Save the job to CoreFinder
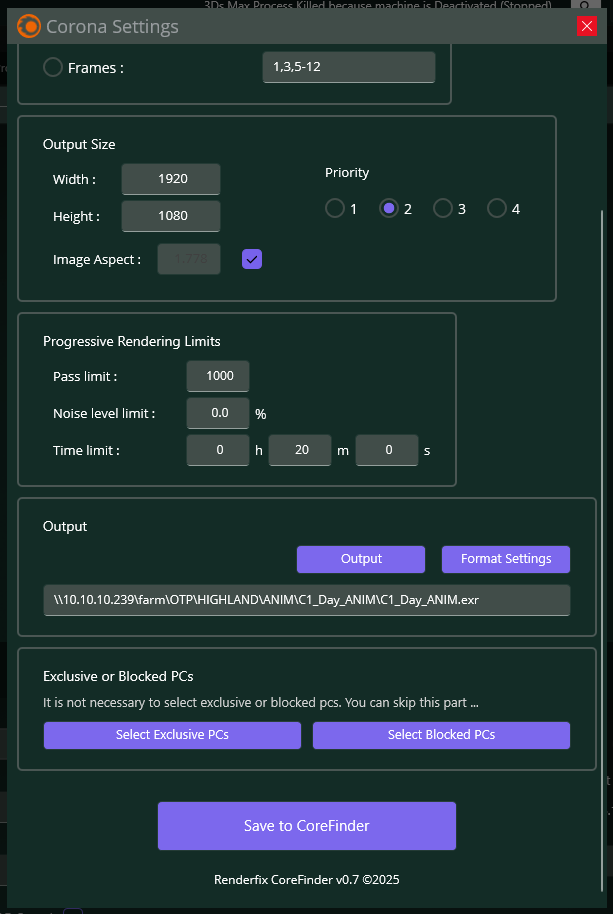Image resolution: width=613 pixels, height=914 pixels. click(x=305, y=826)
